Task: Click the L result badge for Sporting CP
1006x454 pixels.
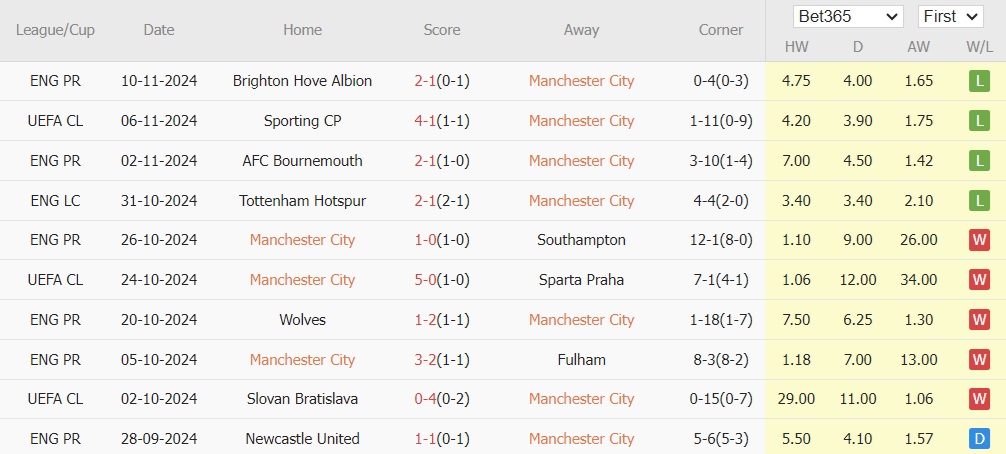Action: pyautogui.click(x=977, y=121)
